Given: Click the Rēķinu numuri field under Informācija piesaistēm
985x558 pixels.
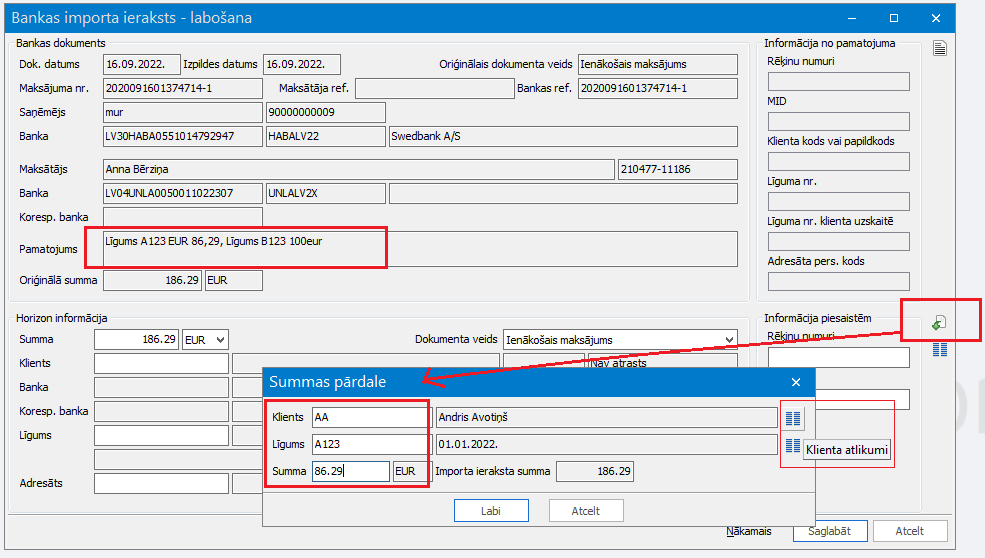Looking at the screenshot, I should tap(839, 358).
